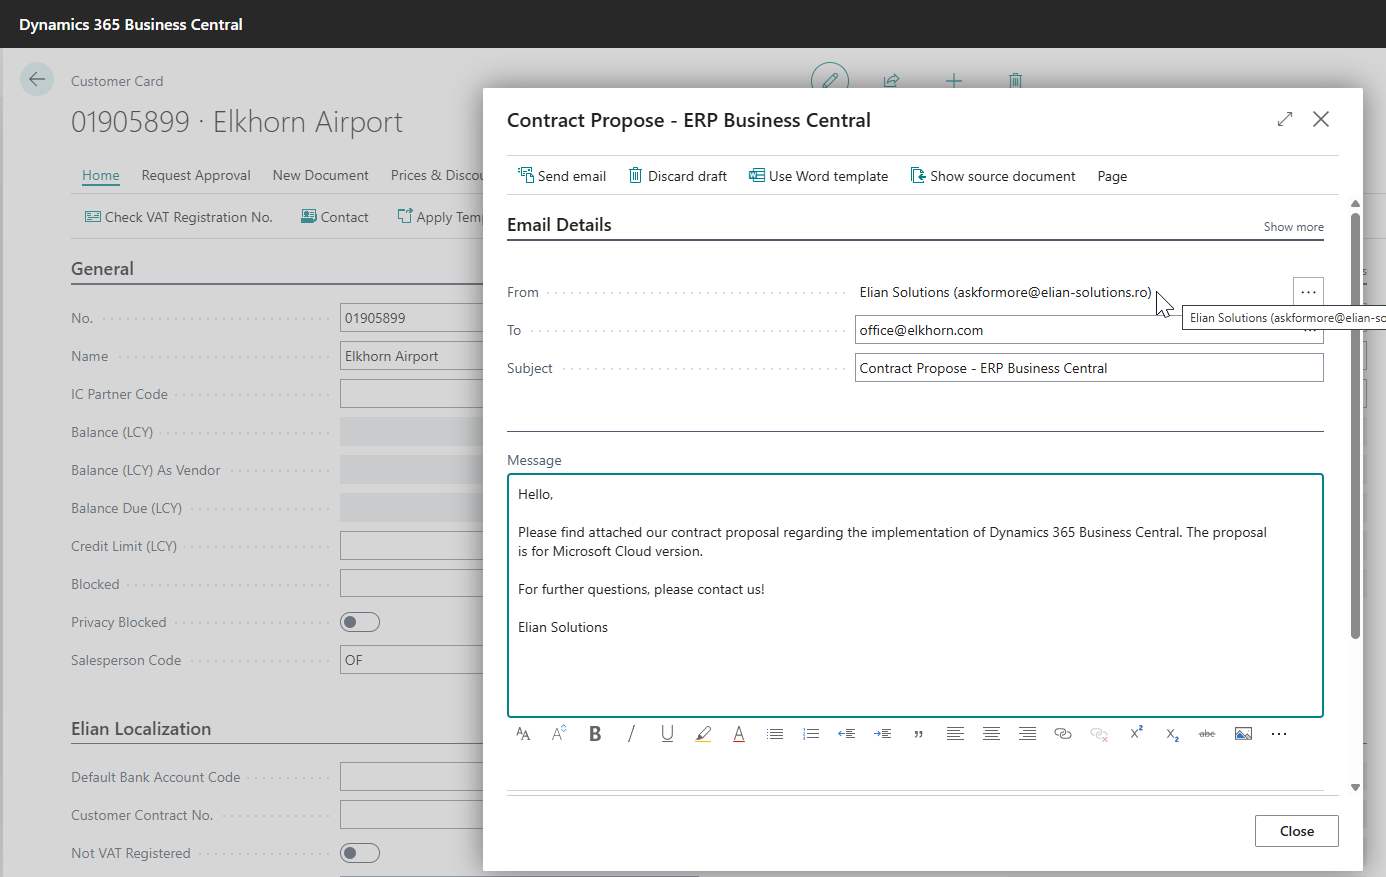Decrease the paragraph indent
The width and height of the screenshot is (1386, 877).
[x=847, y=734]
